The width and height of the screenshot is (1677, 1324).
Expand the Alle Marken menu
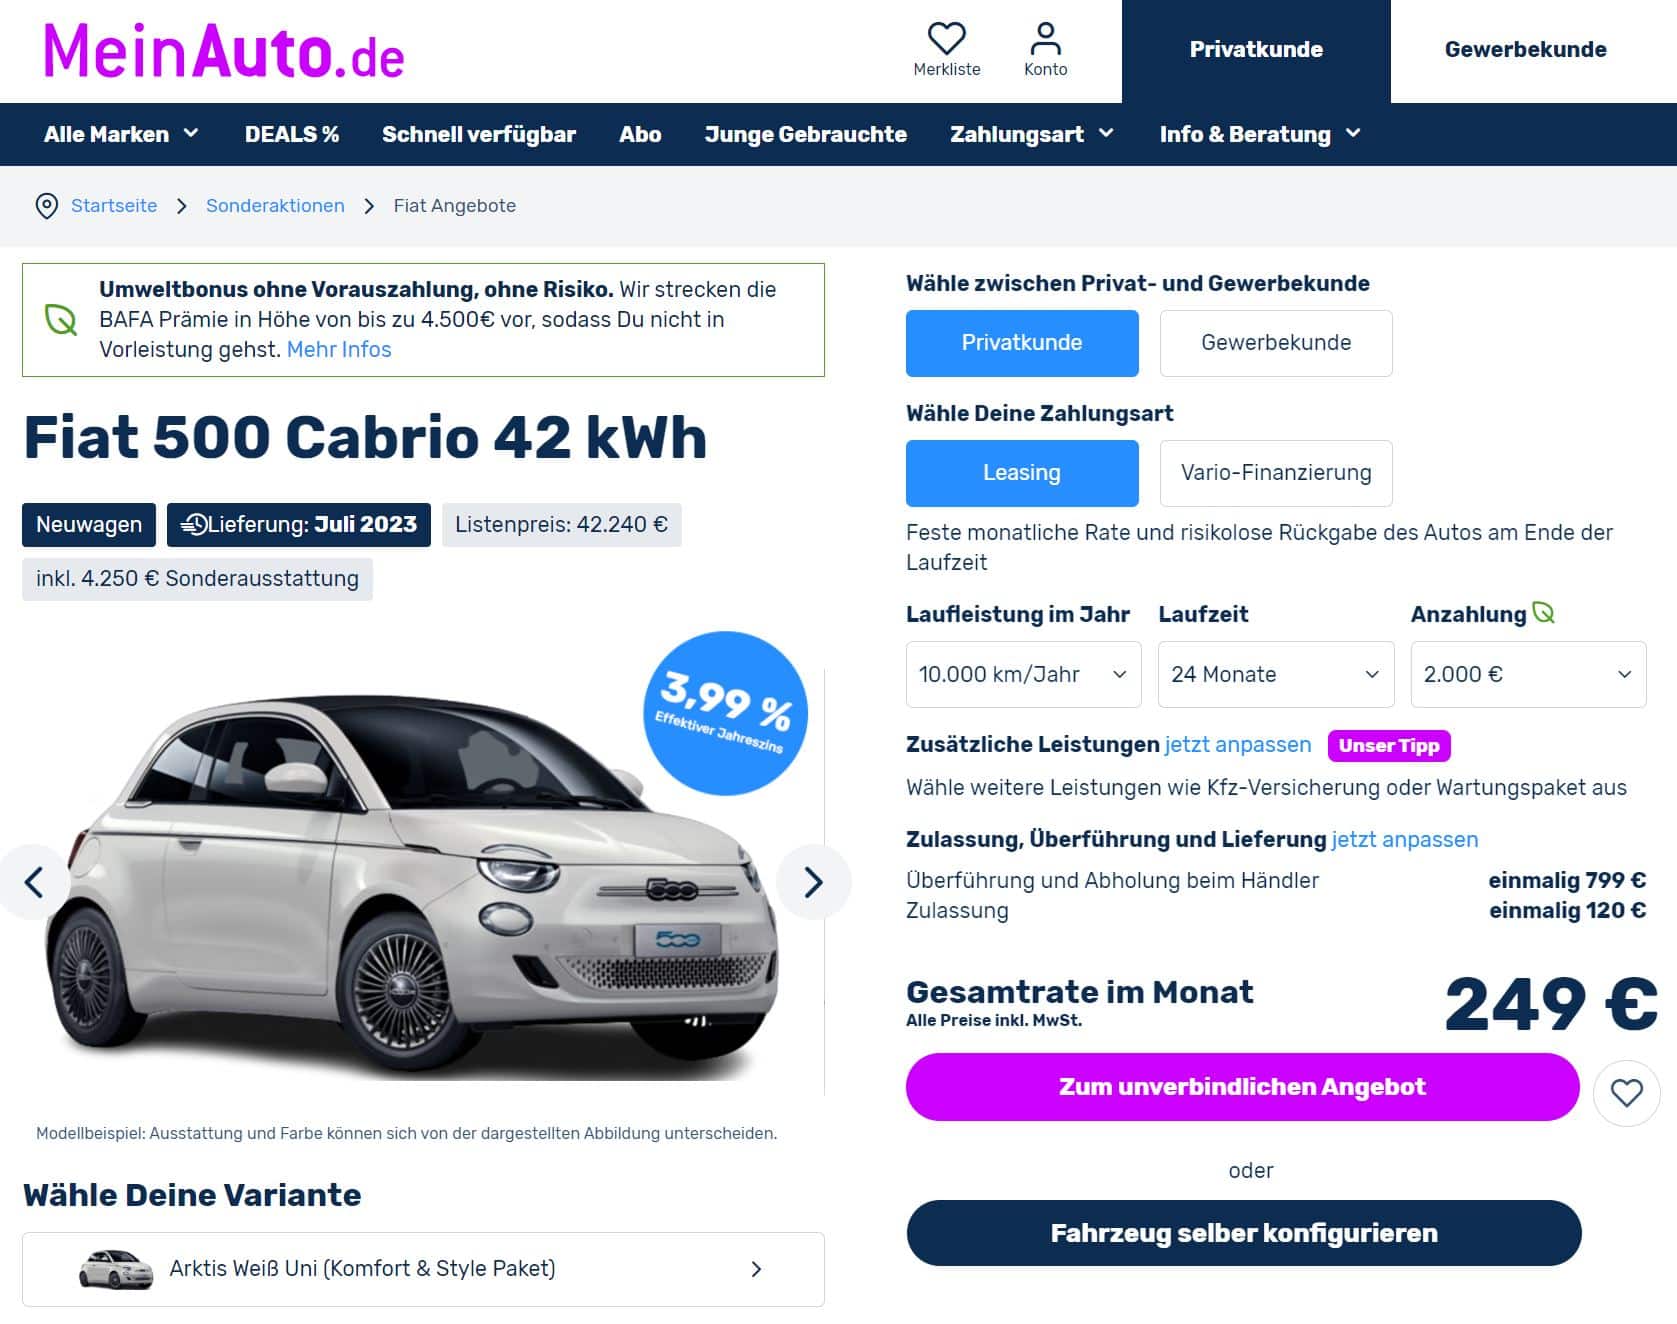(x=121, y=134)
